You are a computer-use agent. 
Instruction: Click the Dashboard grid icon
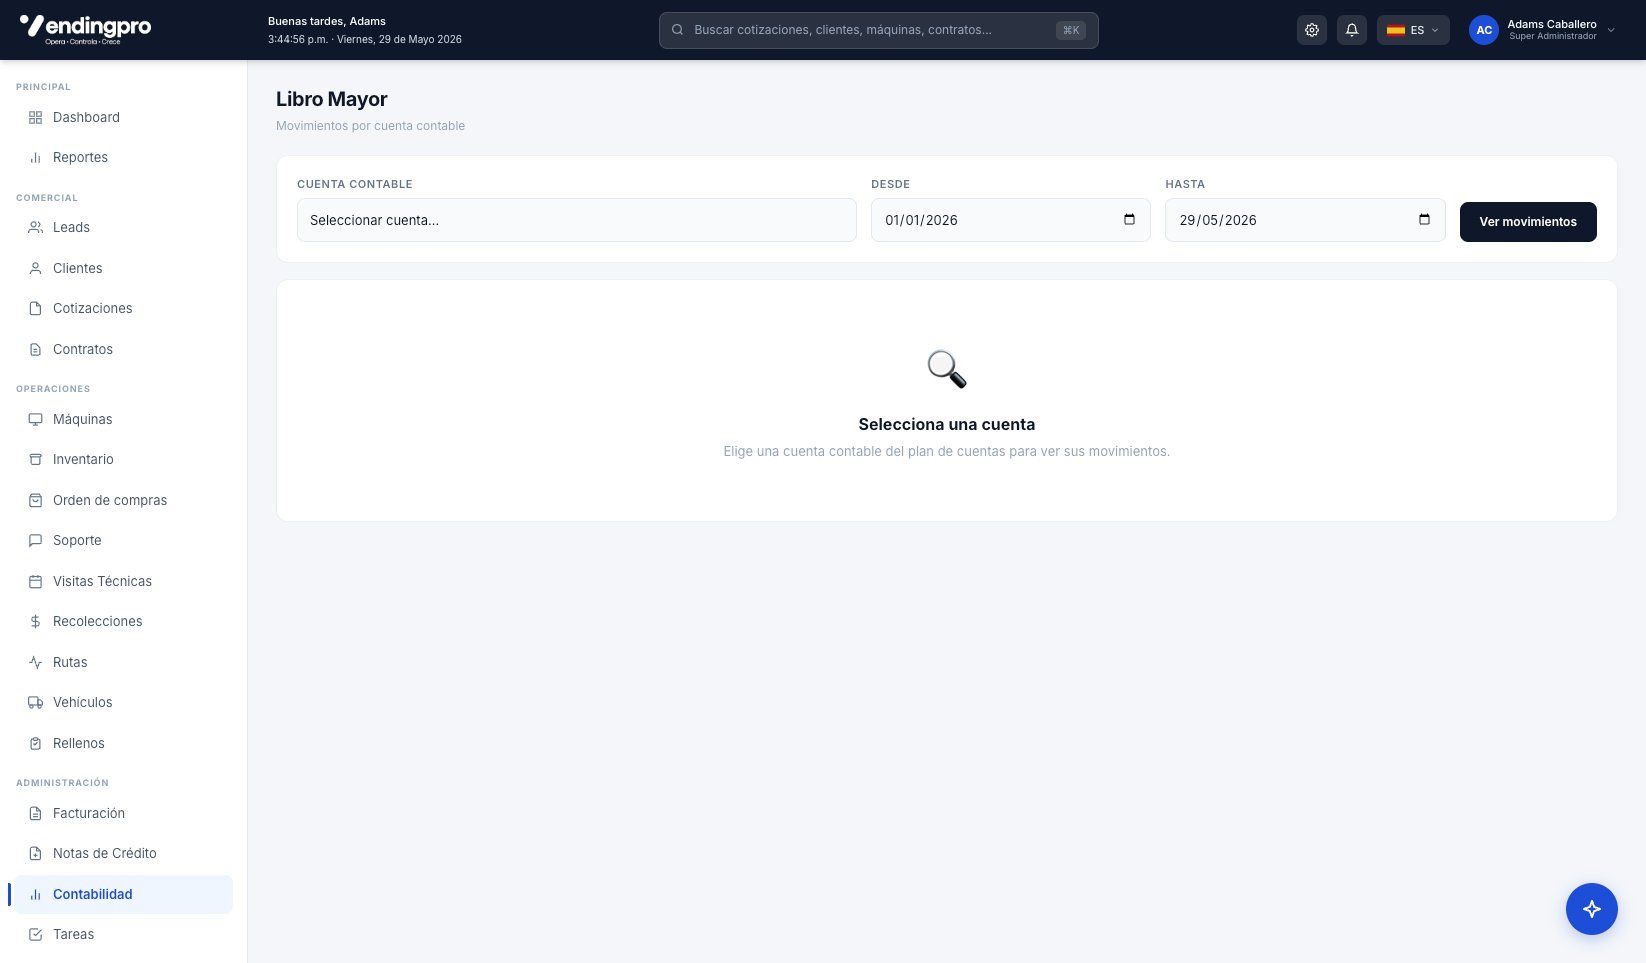(35, 117)
